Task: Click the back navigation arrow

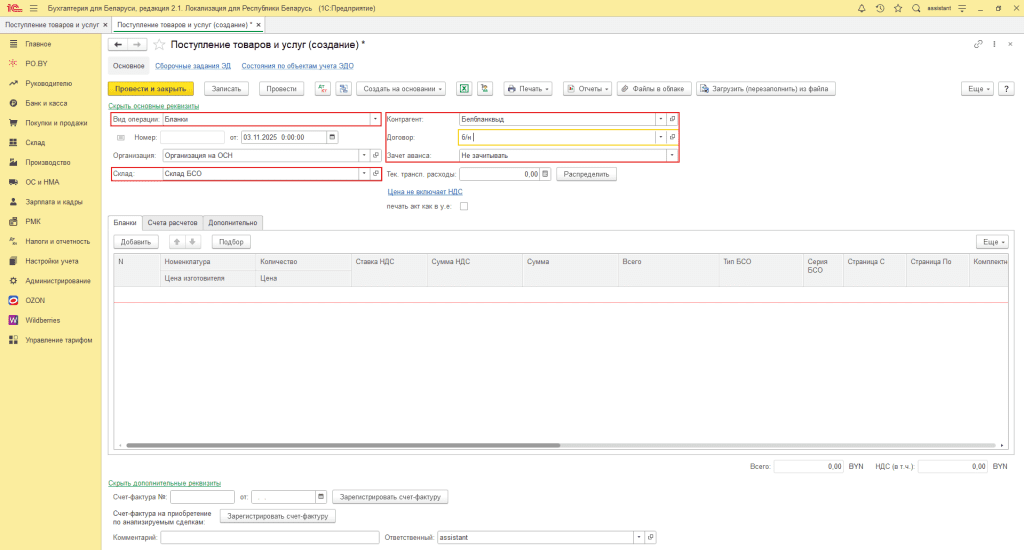Action: [118, 45]
